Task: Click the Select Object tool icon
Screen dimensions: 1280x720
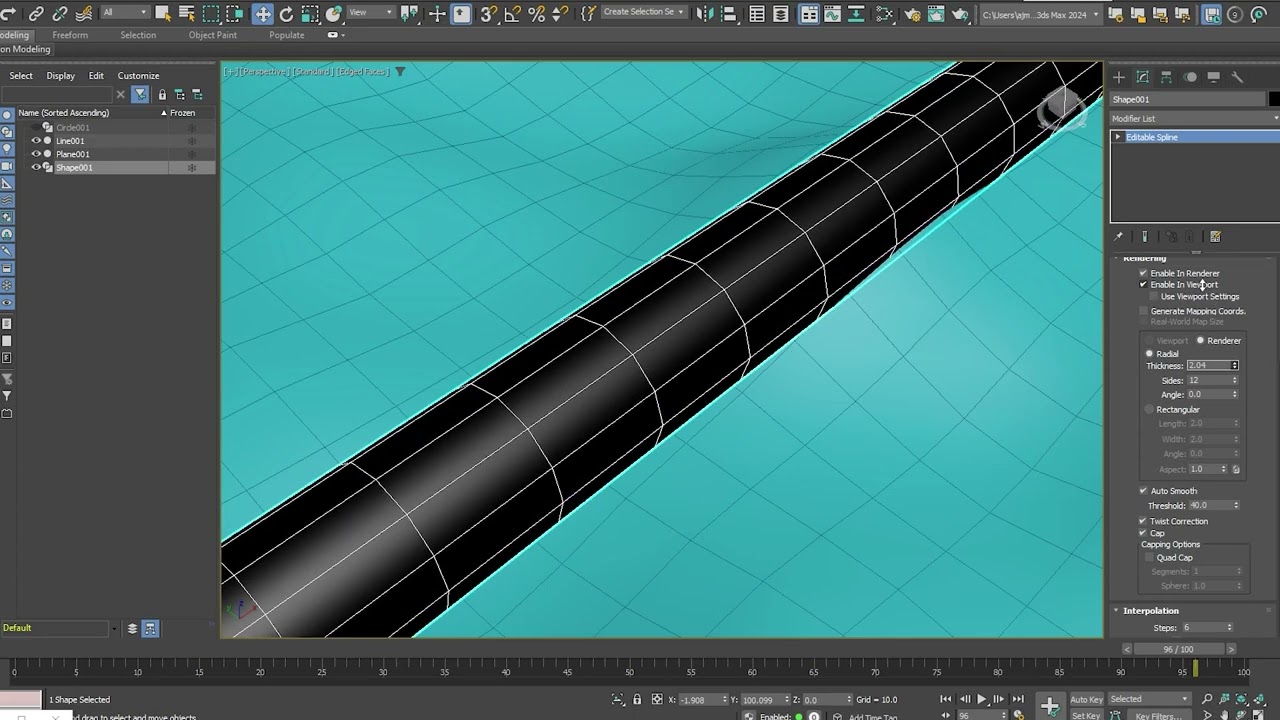Action: (x=163, y=14)
